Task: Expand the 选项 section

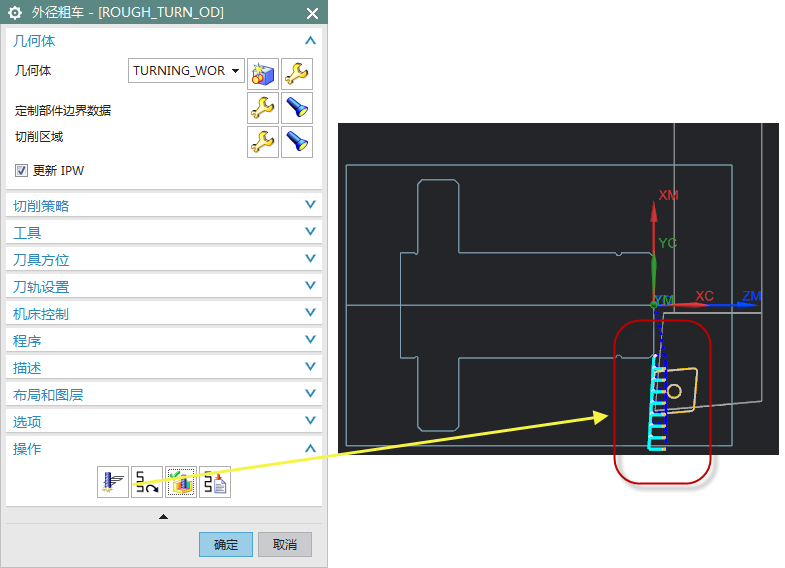Action: pyautogui.click(x=310, y=421)
